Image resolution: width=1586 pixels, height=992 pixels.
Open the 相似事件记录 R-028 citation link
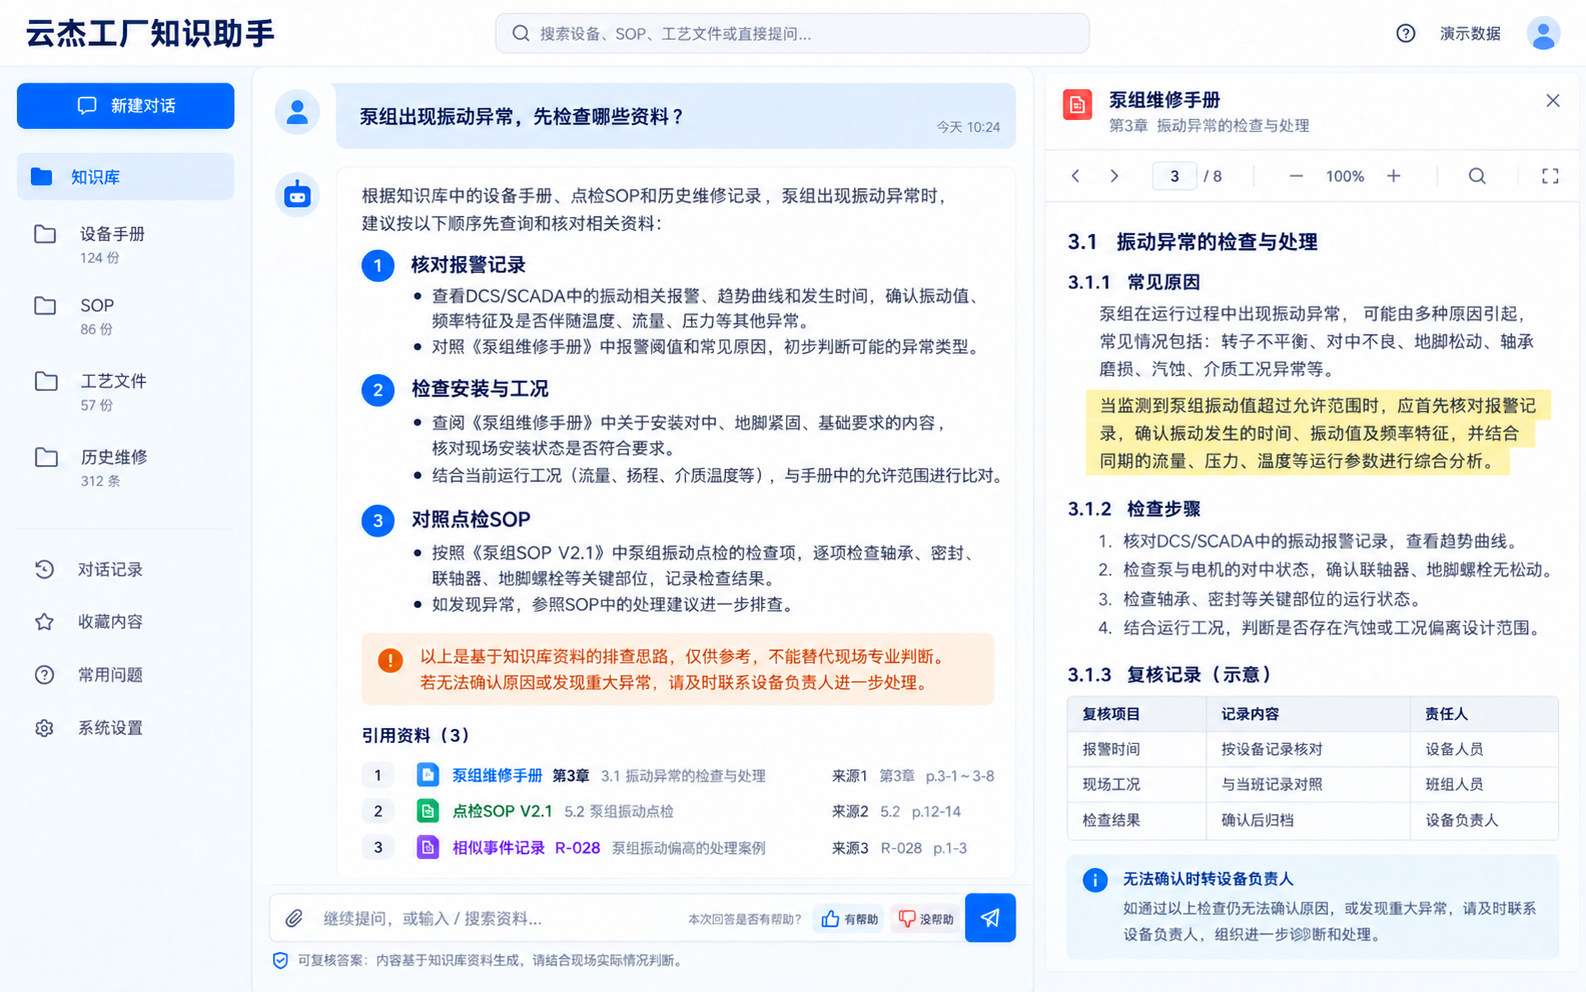(x=526, y=847)
